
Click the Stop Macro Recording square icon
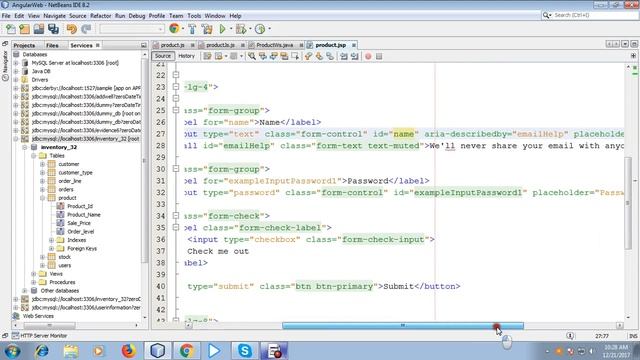(379, 56)
